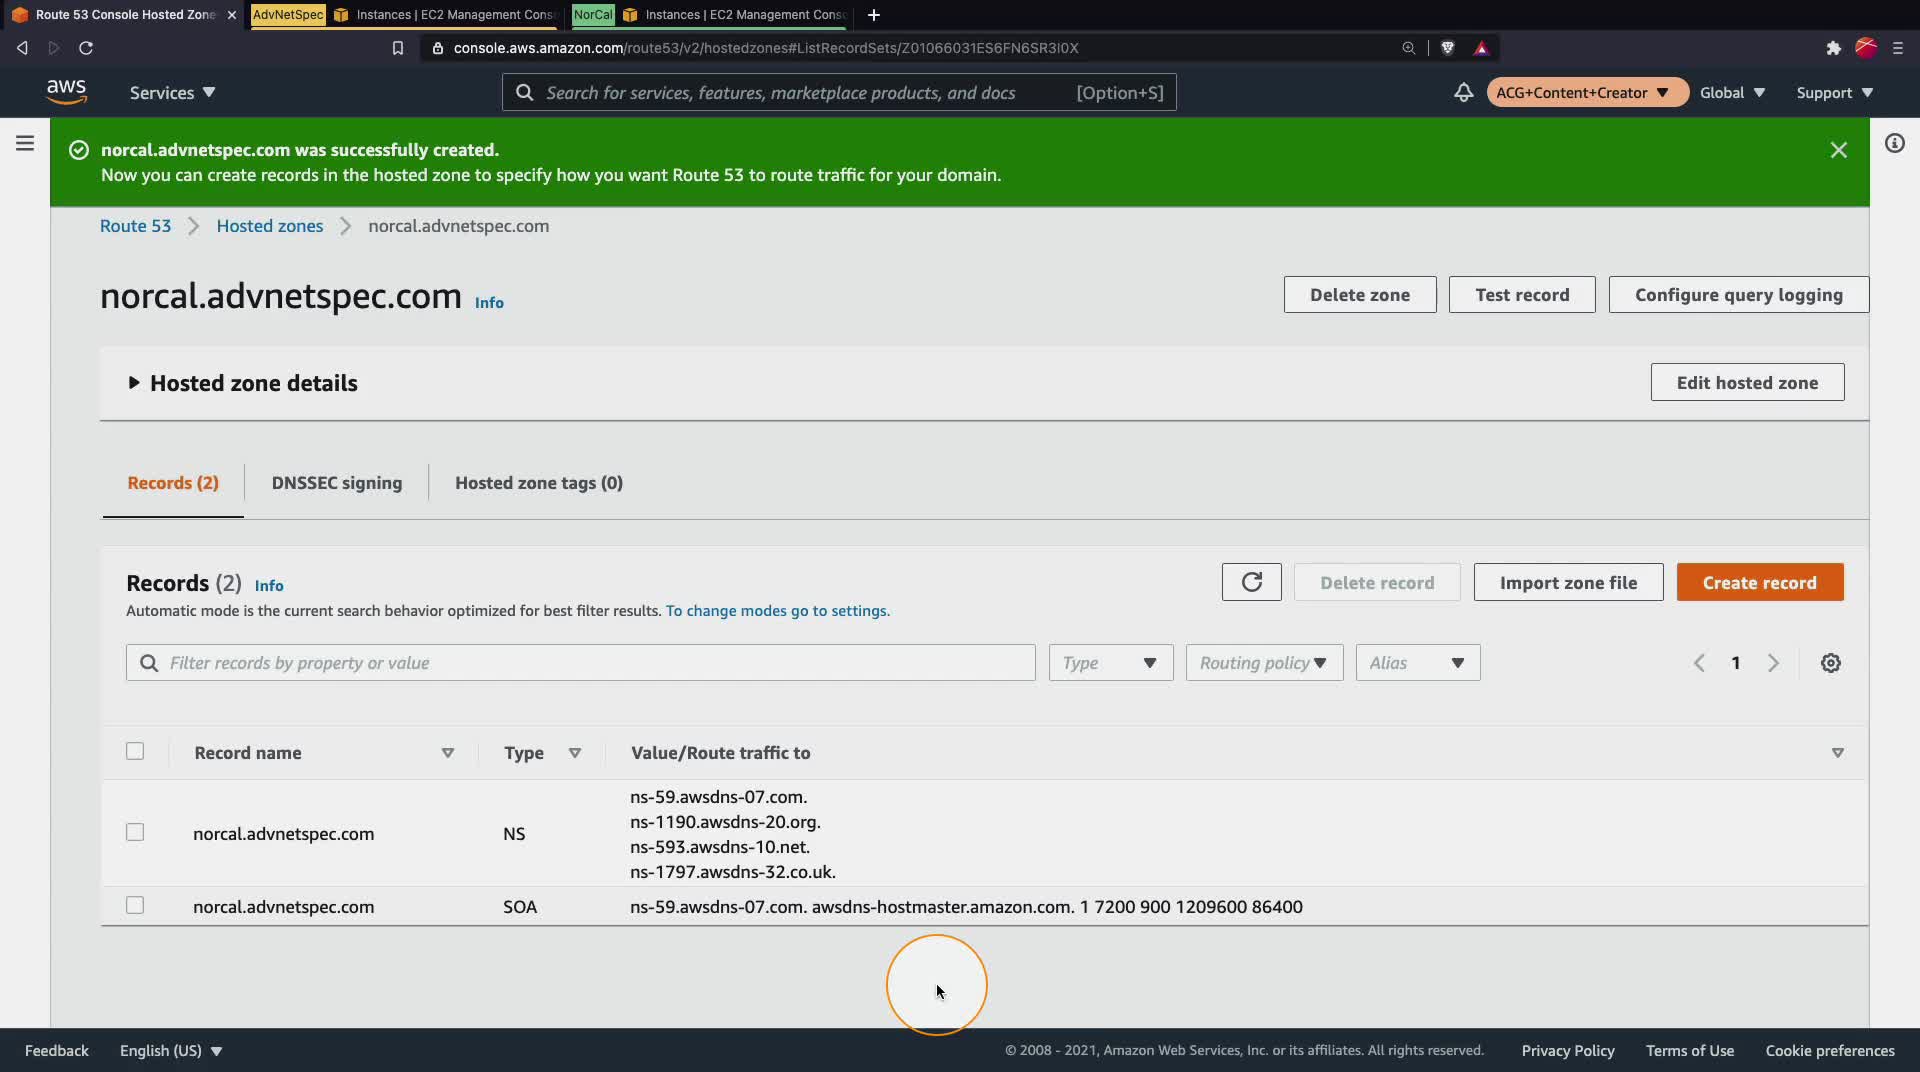Click the browser profile avatar
Viewport: 1920px width, 1072px height.
point(1865,48)
